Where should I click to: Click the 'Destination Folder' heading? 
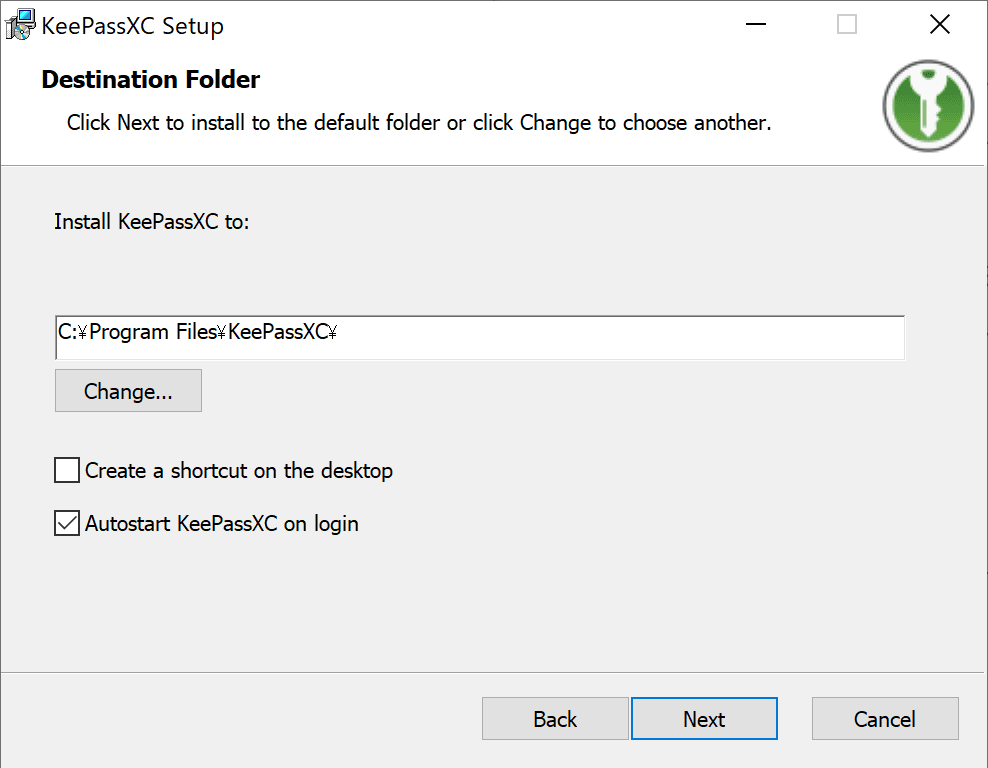(x=151, y=79)
